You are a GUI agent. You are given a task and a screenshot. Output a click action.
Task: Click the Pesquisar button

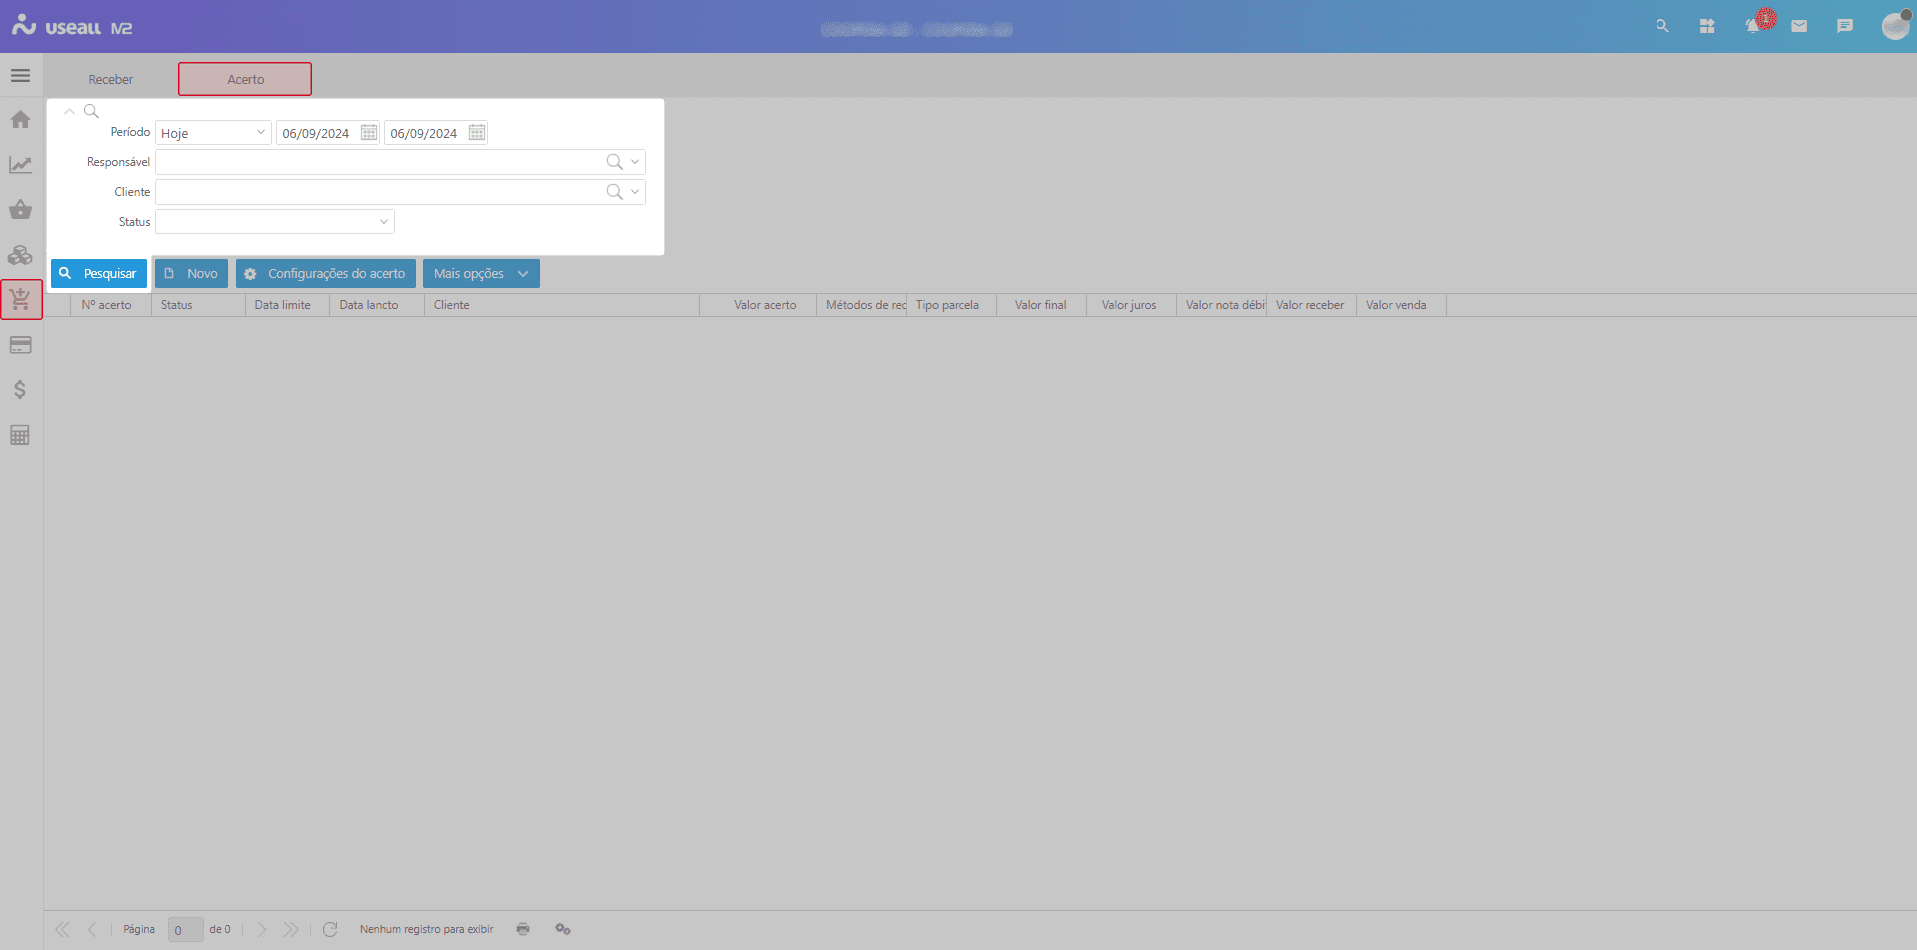[99, 274]
